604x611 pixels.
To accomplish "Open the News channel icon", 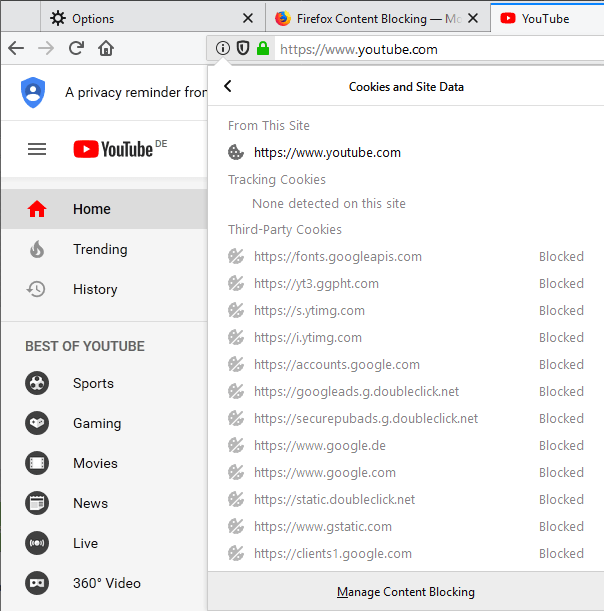I will [37, 503].
